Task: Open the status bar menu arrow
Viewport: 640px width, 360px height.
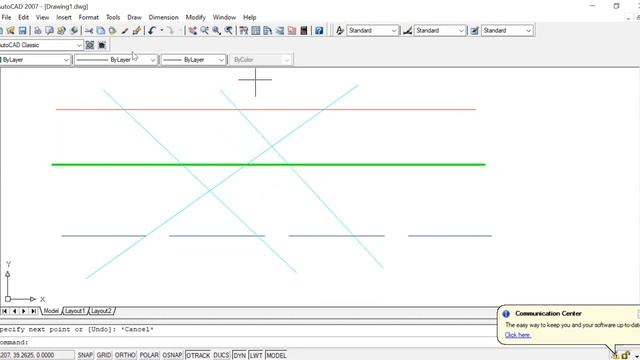Action: click(636, 356)
